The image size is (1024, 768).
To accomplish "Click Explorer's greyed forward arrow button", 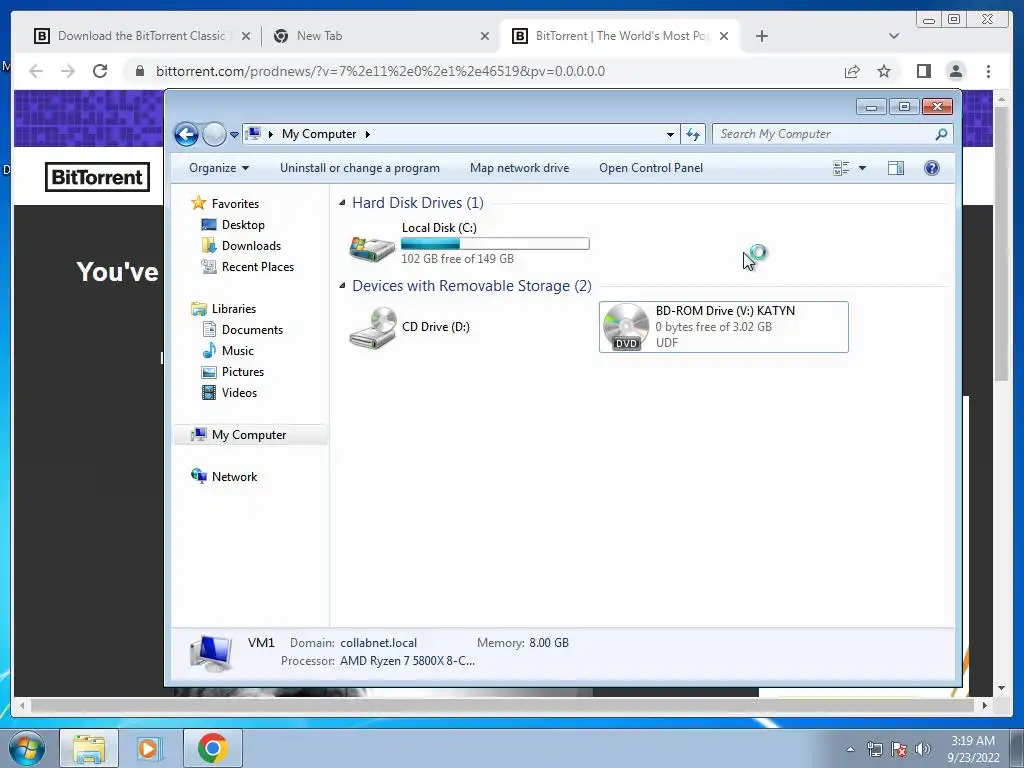I will tap(214, 135).
